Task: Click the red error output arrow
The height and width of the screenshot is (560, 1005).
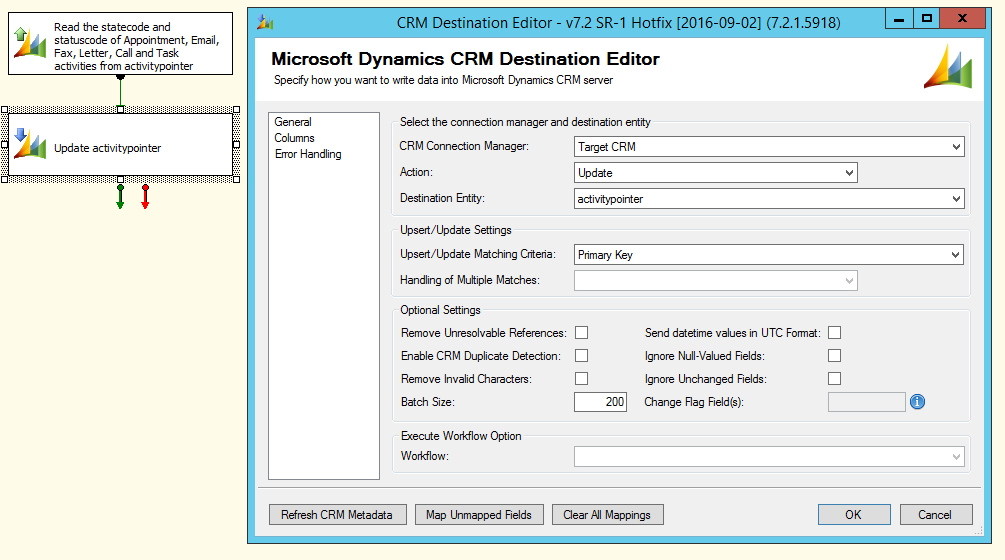Action: point(145,197)
